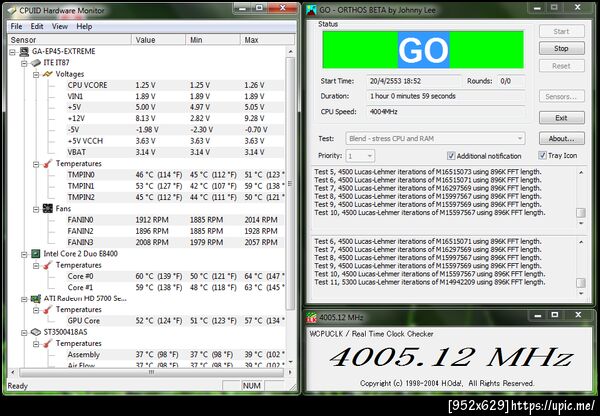This screenshot has width=600, height=416.
Task: Click the Min column header
Action: [213, 40]
